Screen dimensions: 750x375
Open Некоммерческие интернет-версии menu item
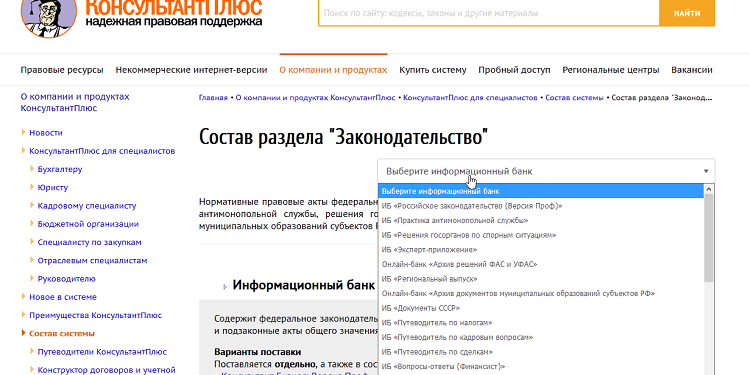click(191, 70)
